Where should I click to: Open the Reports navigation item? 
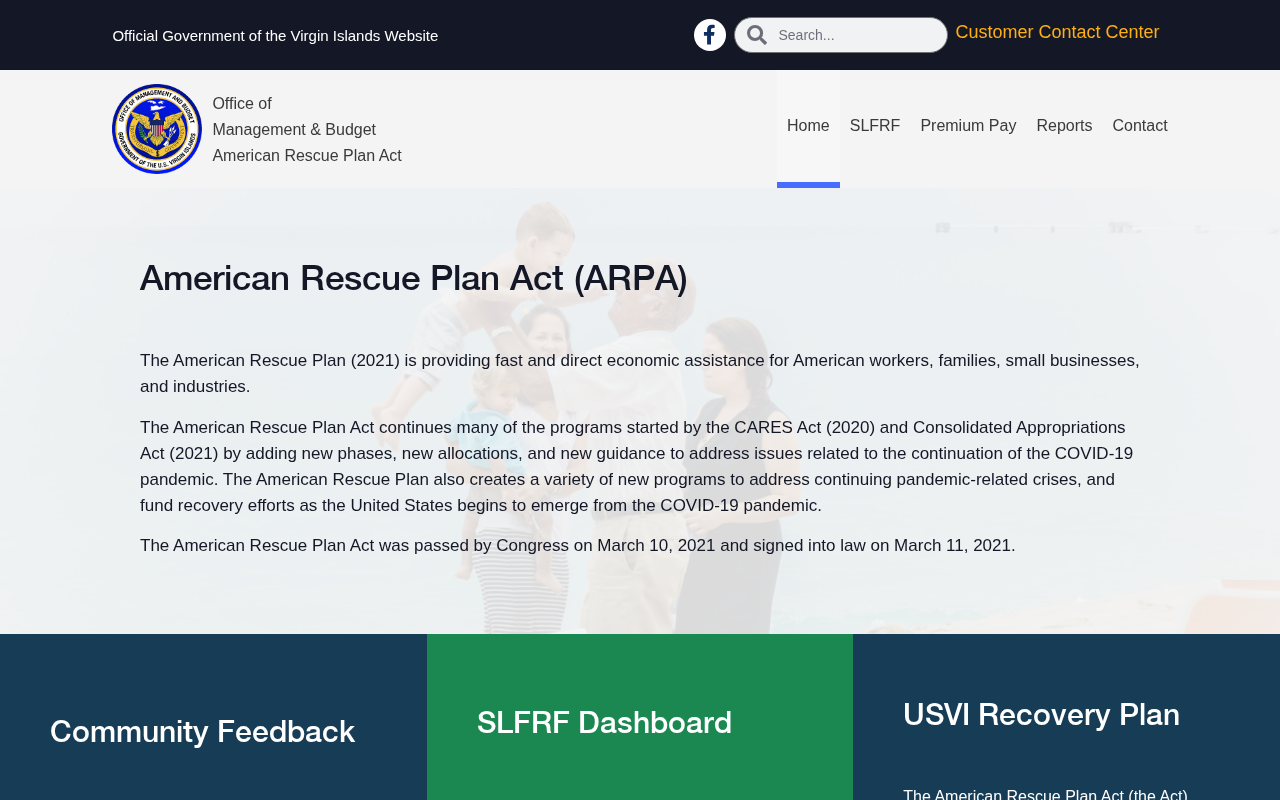[x=1064, y=126]
